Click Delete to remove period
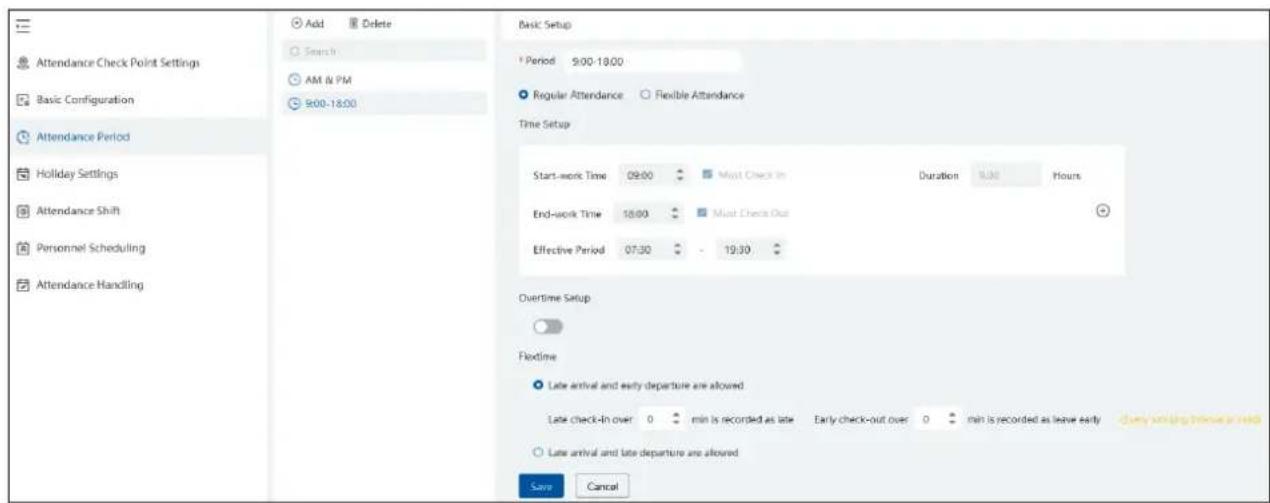The width and height of the screenshot is (1270, 503). coord(370,23)
